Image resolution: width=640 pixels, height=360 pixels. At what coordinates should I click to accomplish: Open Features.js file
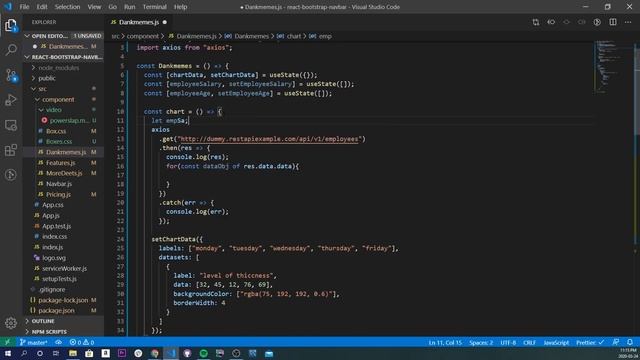click(x=60, y=163)
